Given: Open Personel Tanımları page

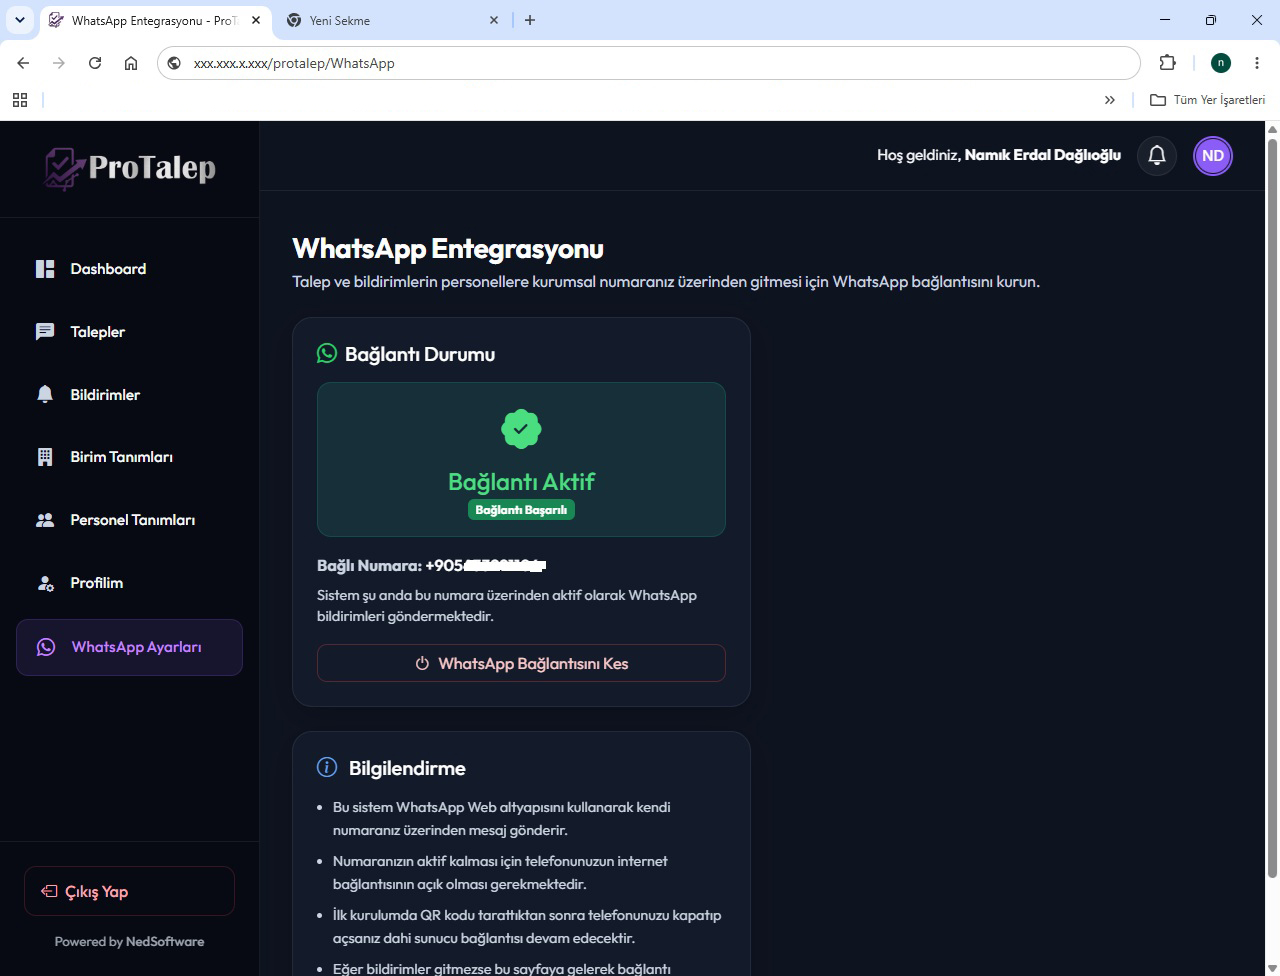Looking at the screenshot, I should pyautogui.click(x=129, y=520).
